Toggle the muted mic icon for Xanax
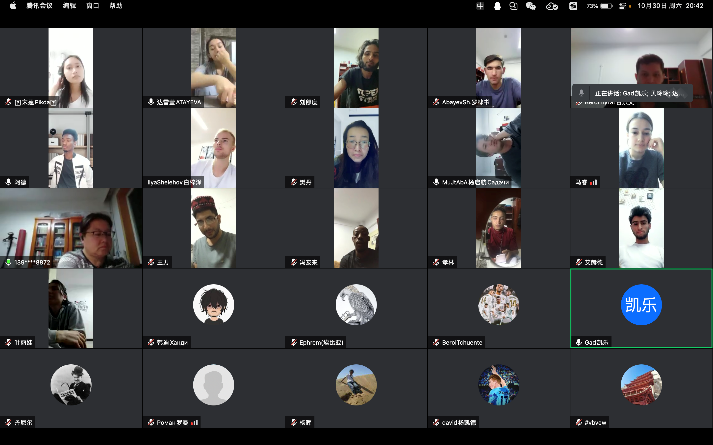 (x=150, y=342)
